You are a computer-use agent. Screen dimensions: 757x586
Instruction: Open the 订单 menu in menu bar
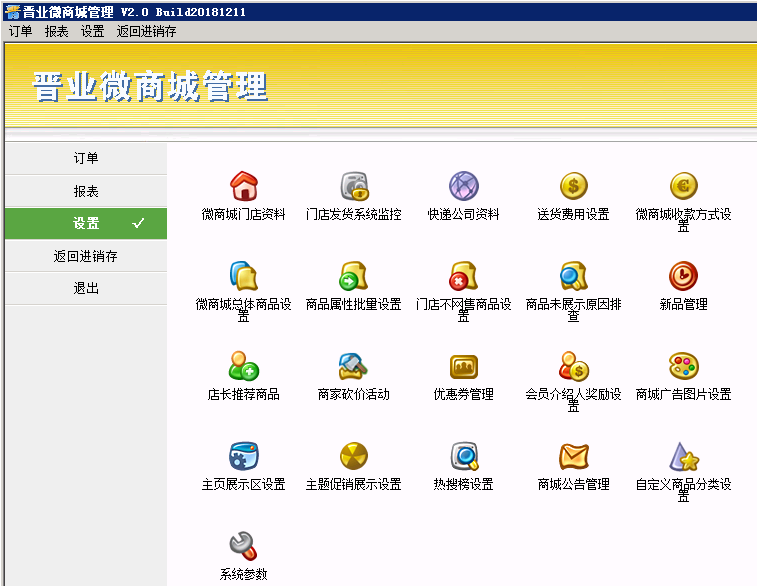pyautogui.click(x=21, y=31)
